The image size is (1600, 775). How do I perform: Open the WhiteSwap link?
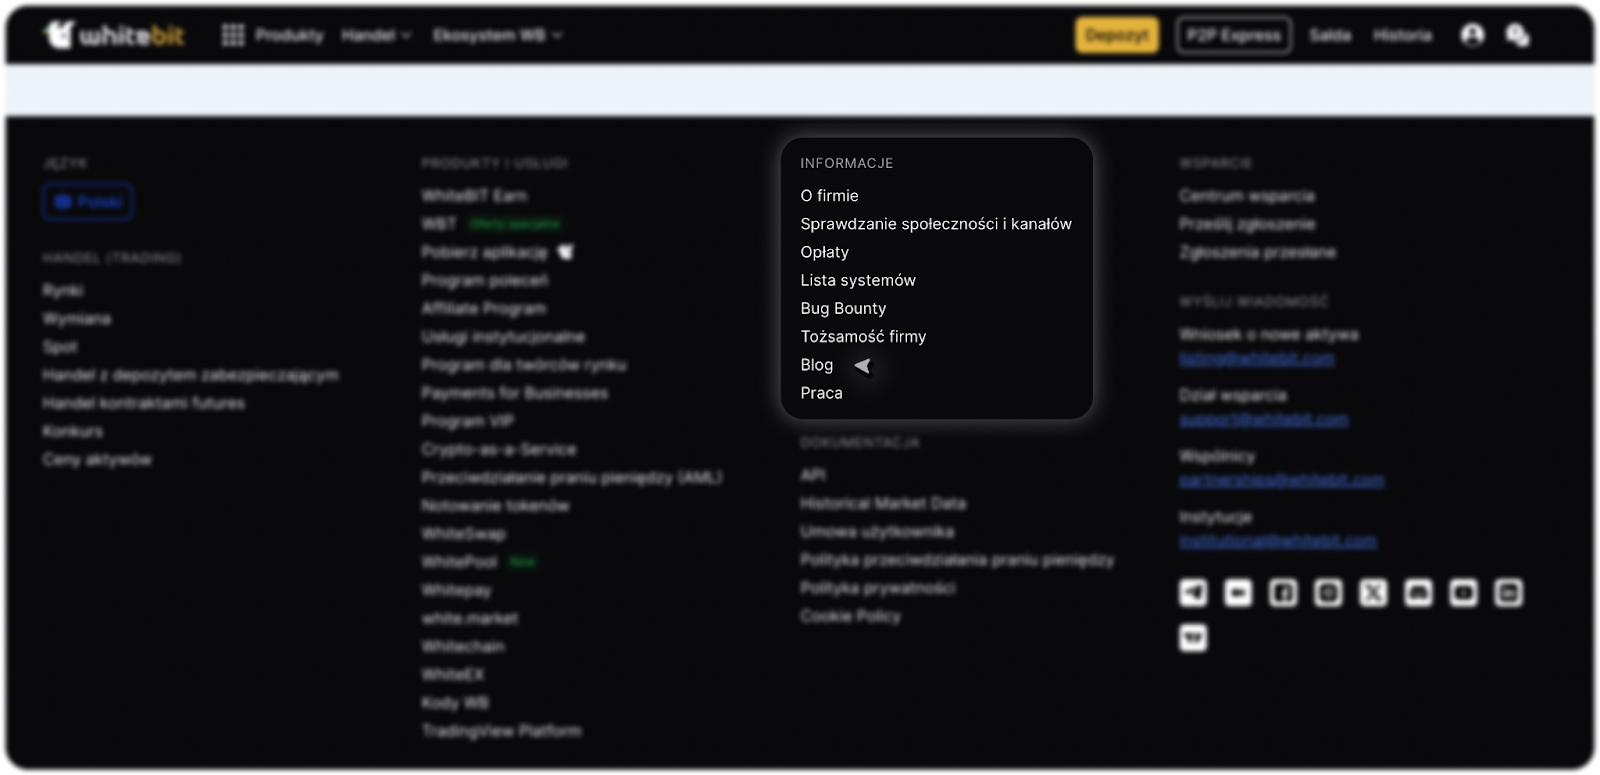coord(463,534)
